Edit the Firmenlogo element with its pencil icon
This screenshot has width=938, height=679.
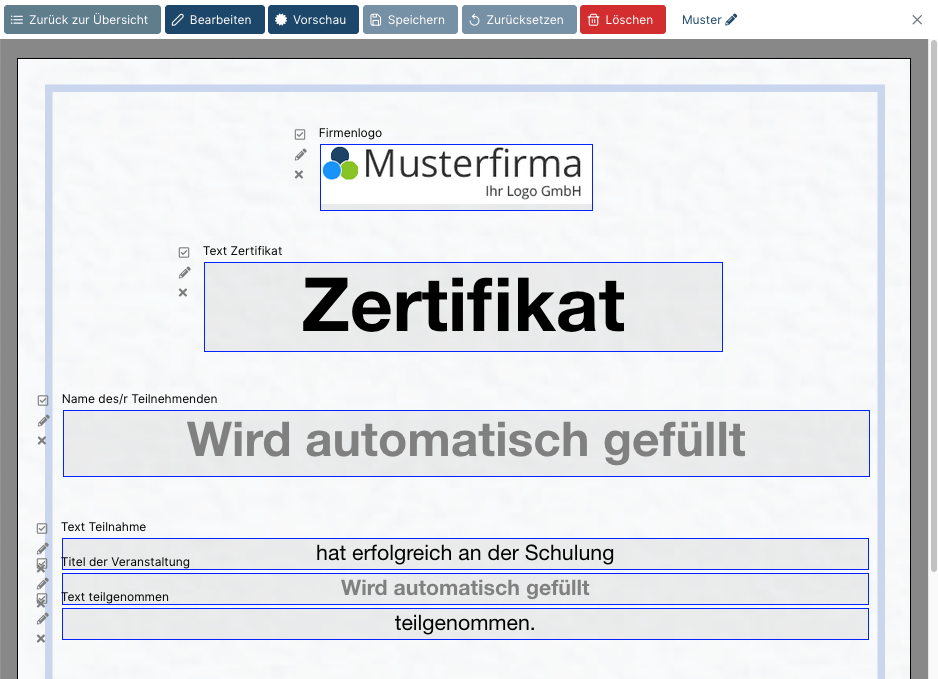pyautogui.click(x=300, y=154)
